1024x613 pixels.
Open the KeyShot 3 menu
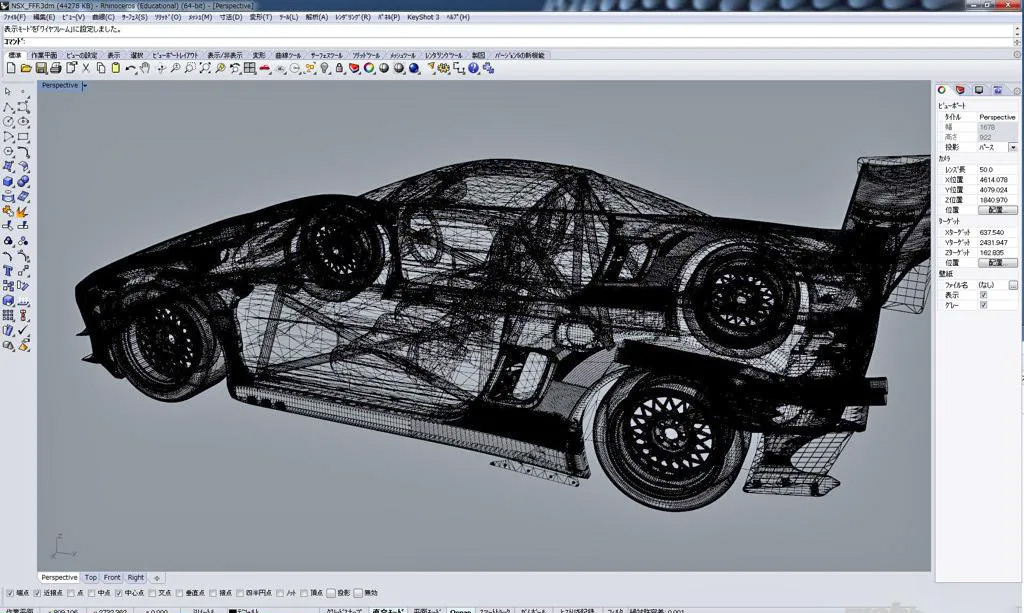click(423, 17)
